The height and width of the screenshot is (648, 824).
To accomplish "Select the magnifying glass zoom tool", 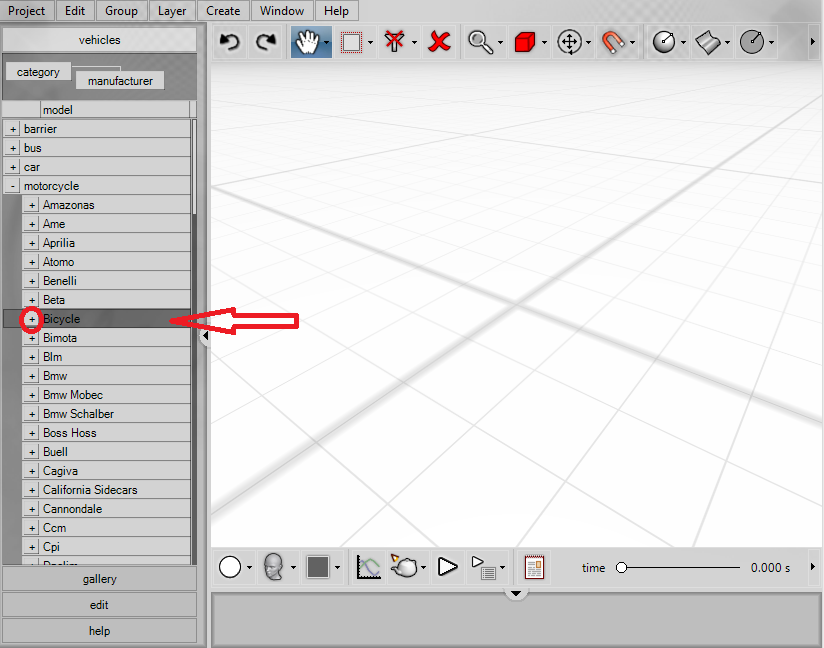I will tap(480, 42).
